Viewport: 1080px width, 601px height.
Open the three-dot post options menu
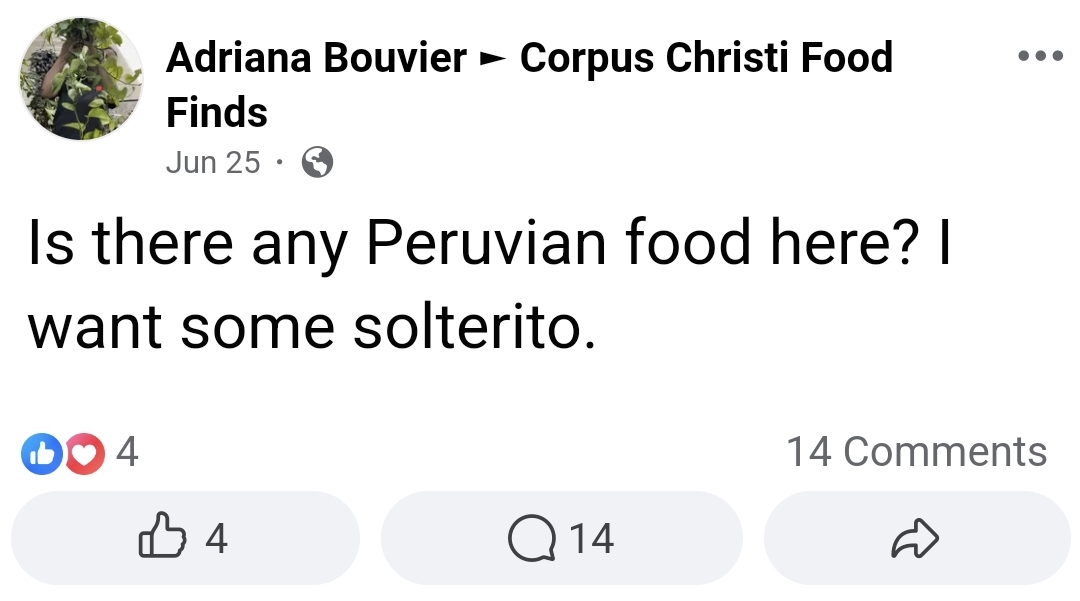point(1040,56)
